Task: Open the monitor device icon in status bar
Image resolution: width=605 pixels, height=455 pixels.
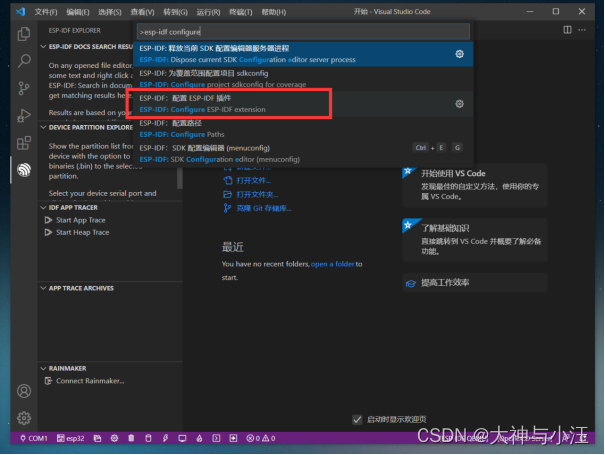Action: coord(182,438)
